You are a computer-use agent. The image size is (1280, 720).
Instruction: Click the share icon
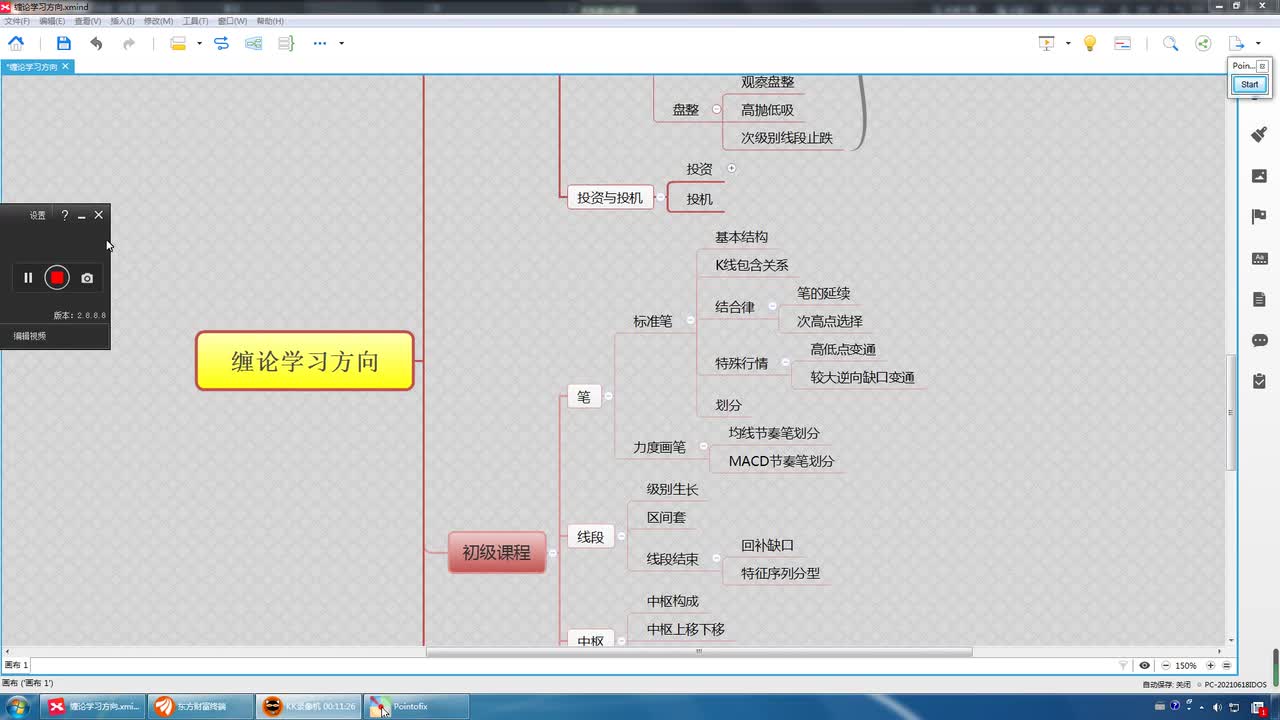pos(1203,43)
